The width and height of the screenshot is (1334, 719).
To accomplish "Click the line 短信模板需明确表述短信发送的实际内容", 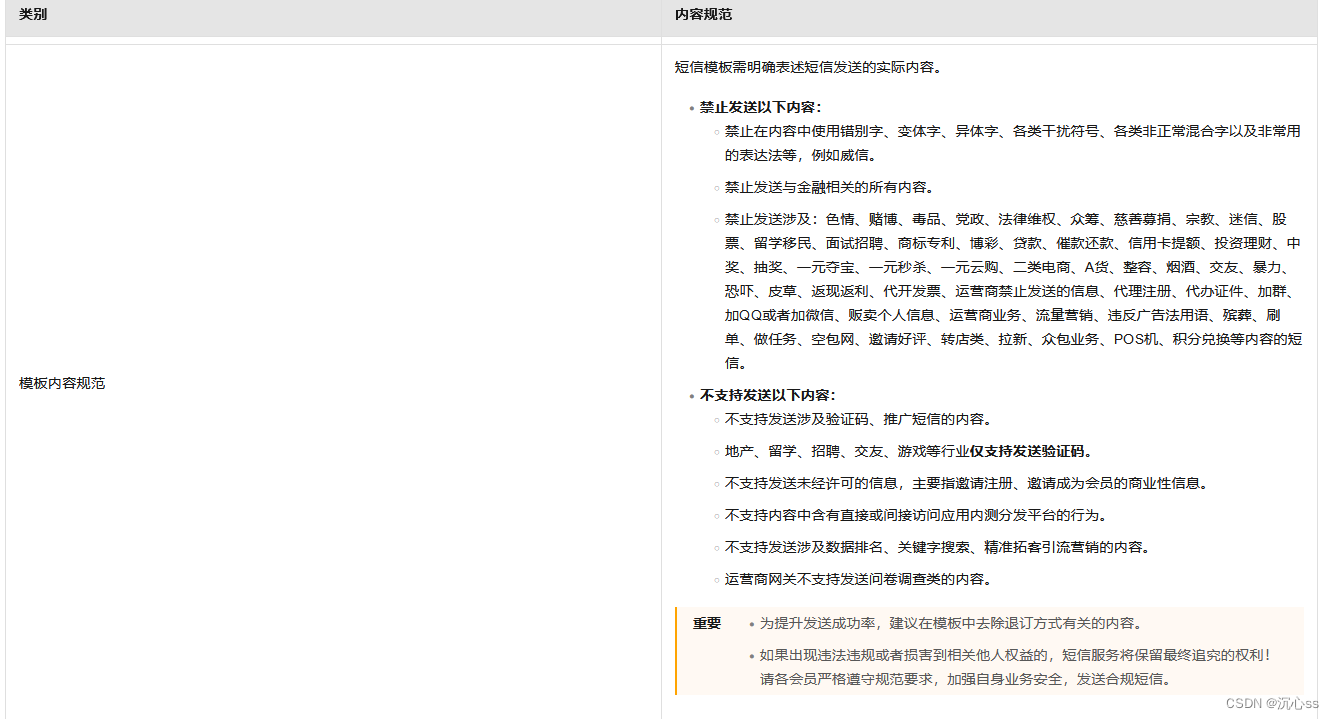I will (x=809, y=67).
